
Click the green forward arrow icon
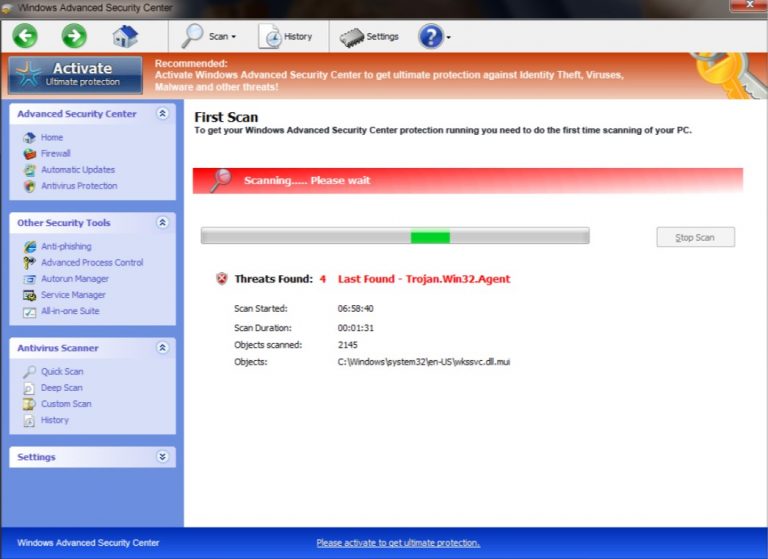[x=74, y=36]
